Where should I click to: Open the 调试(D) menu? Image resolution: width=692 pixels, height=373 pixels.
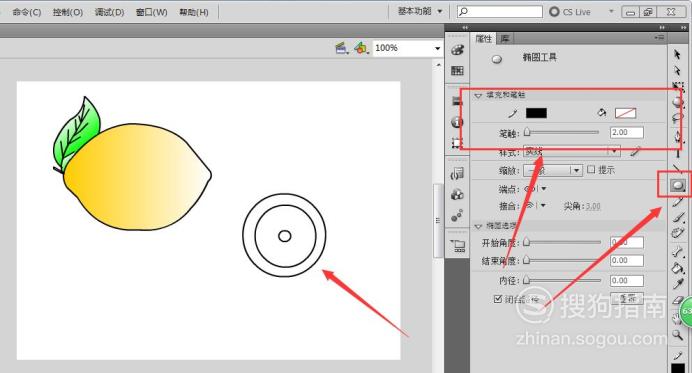point(109,12)
